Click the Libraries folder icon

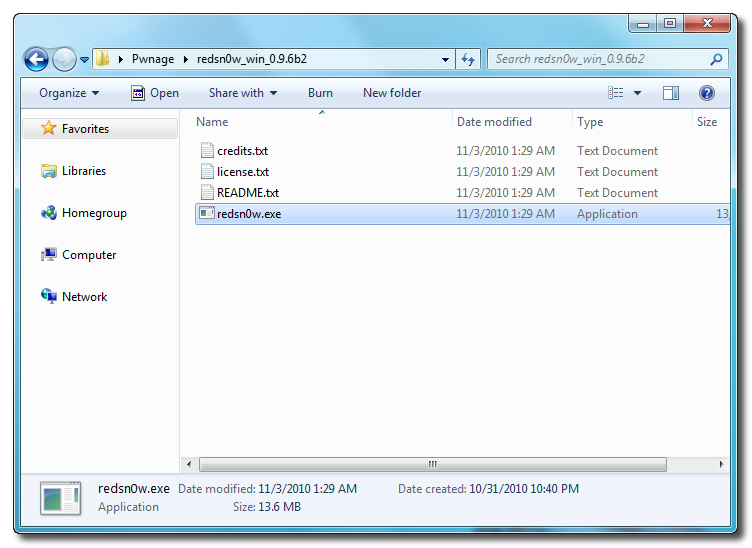coord(48,171)
